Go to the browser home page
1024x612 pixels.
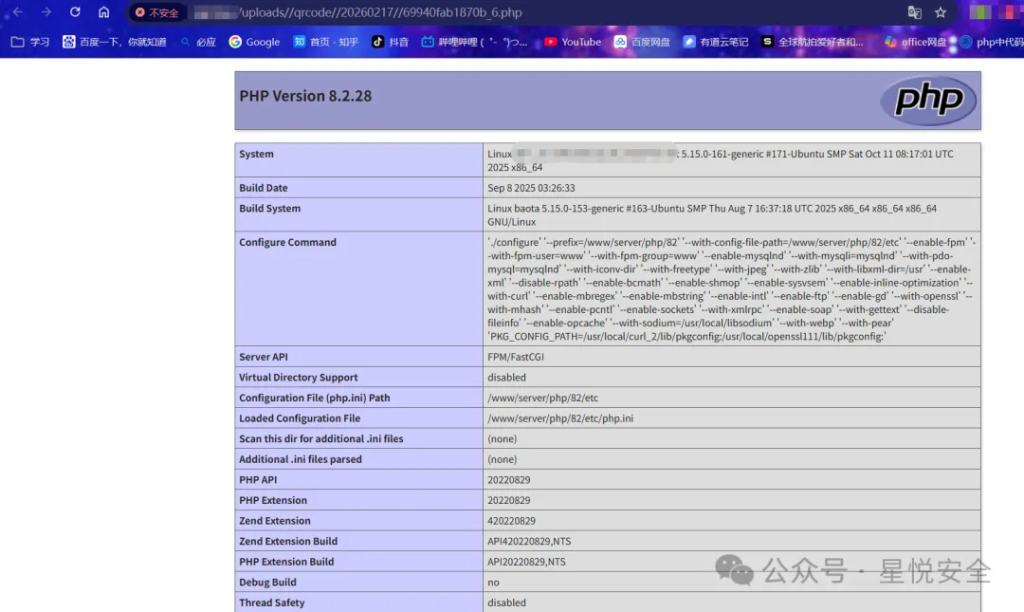coord(104,12)
